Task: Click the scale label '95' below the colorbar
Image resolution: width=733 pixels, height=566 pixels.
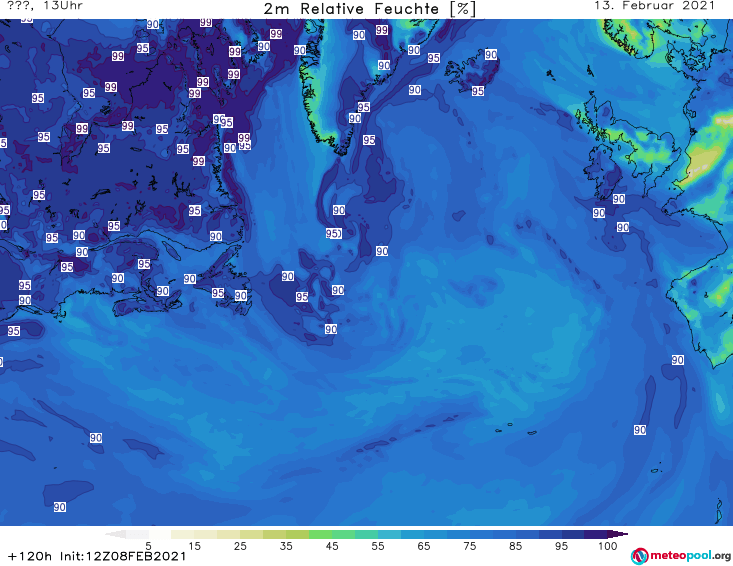Action: (x=561, y=546)
